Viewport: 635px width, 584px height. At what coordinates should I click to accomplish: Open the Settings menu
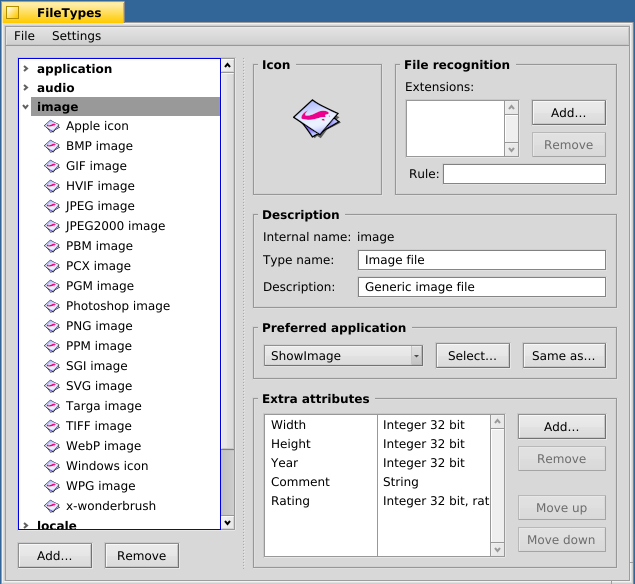coord(77,36)
